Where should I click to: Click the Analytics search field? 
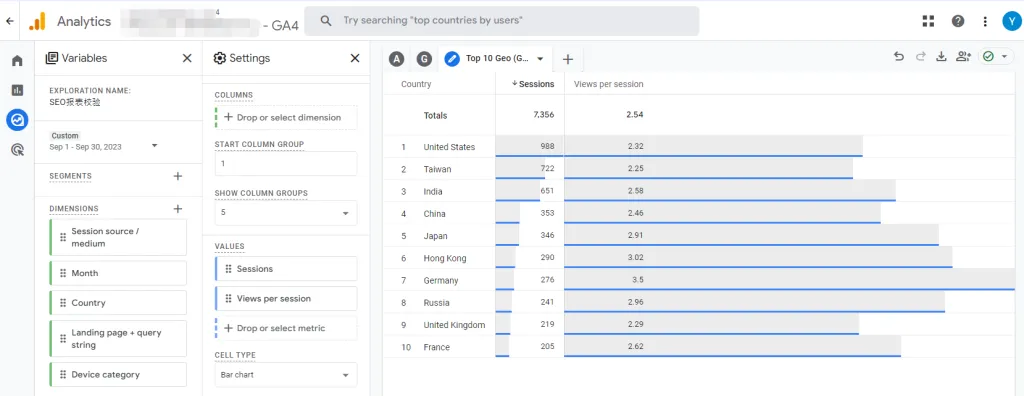pyautogui.click(x=502, y=21)
